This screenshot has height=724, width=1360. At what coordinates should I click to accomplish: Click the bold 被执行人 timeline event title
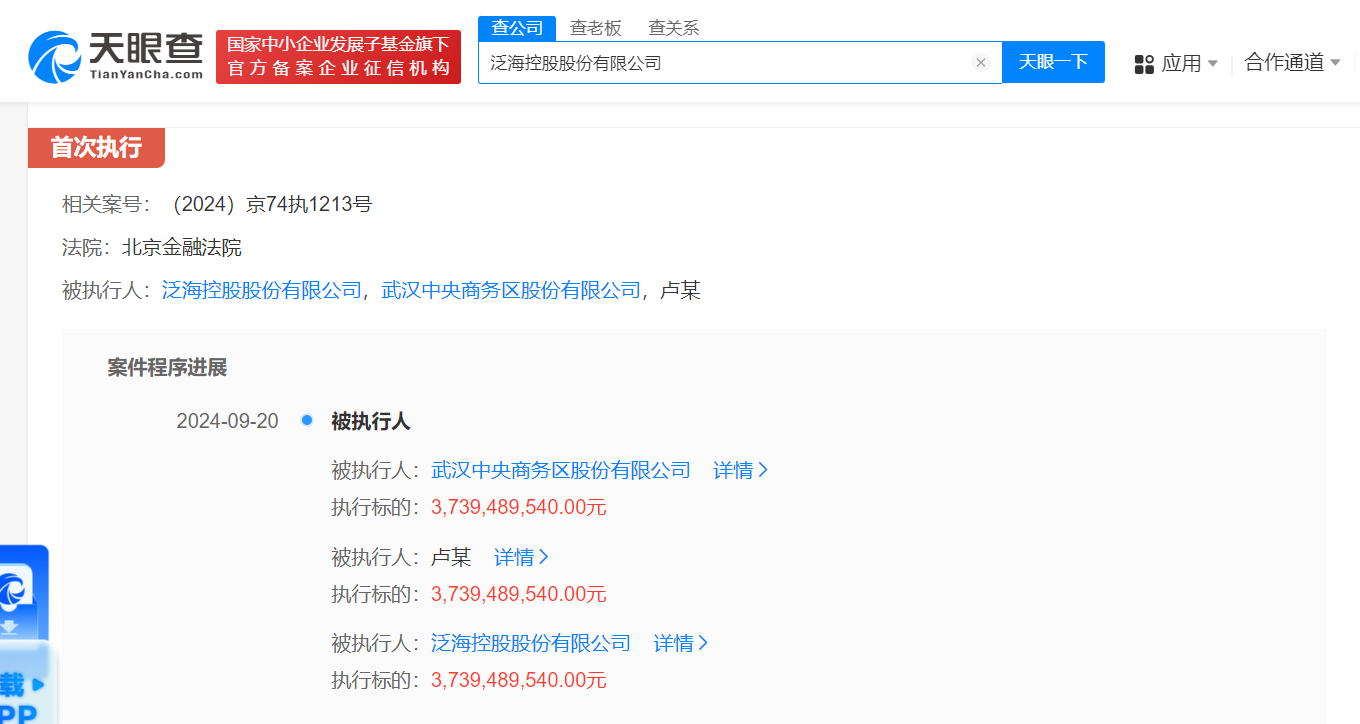pyautogui.click(x=371, y=421)
